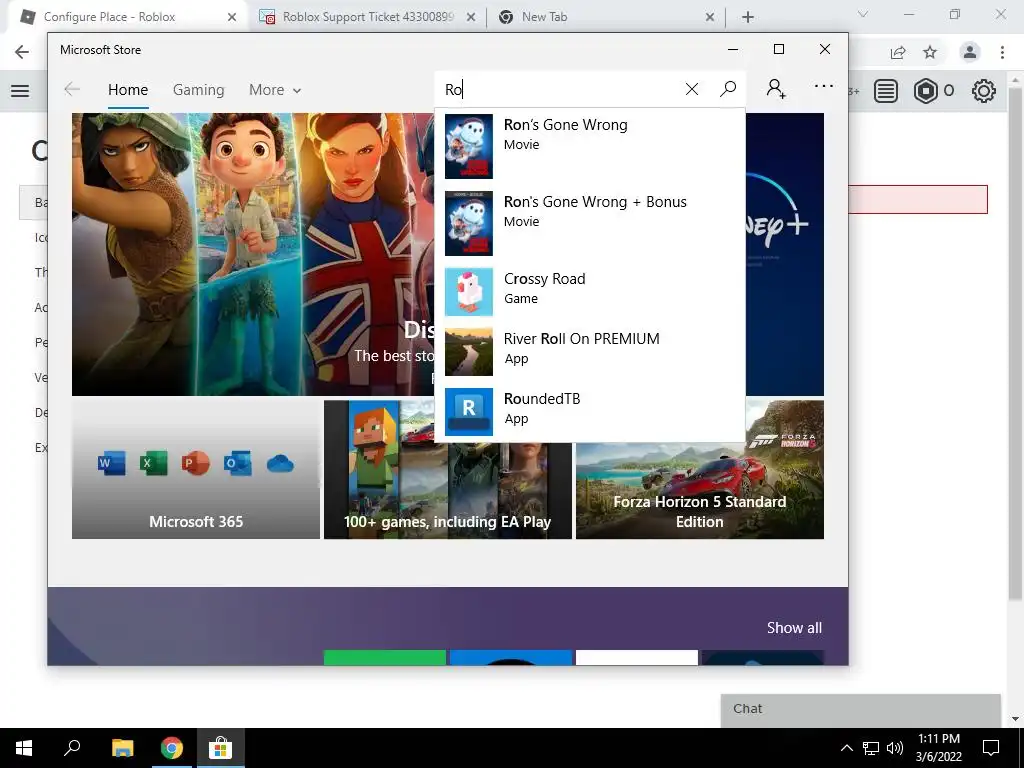Viewport: 1024px width, 768px height.
Task: Open volume control tray icon
Action: coord(895,748)
